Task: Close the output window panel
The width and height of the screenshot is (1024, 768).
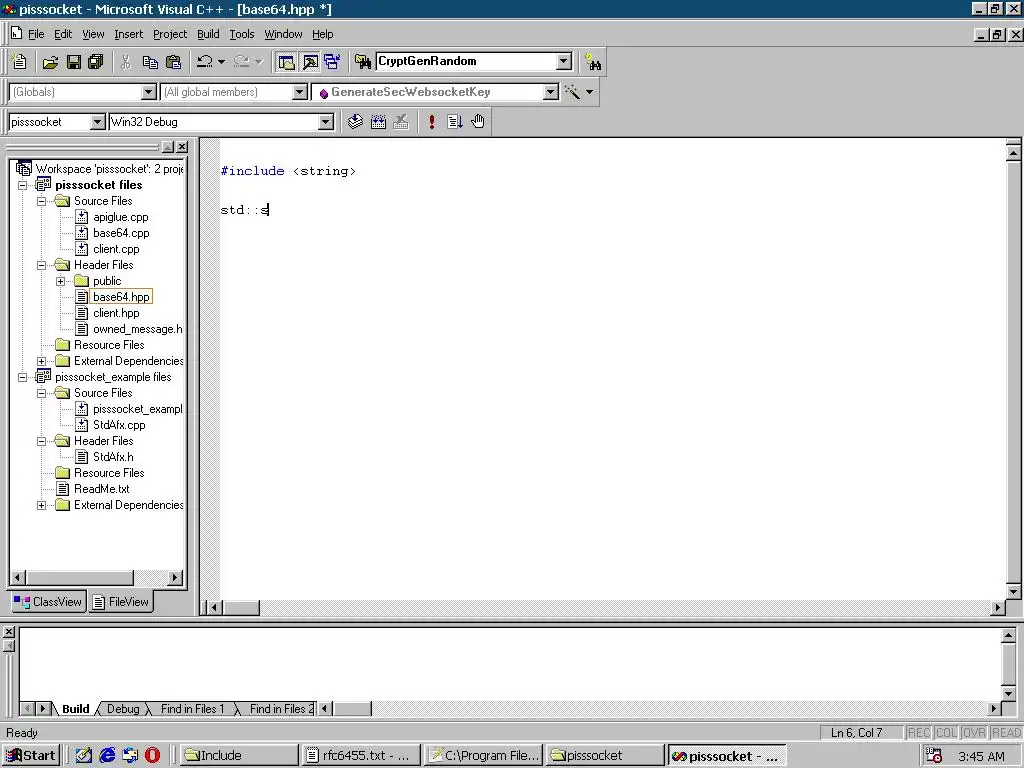Action: click(8, 632)
